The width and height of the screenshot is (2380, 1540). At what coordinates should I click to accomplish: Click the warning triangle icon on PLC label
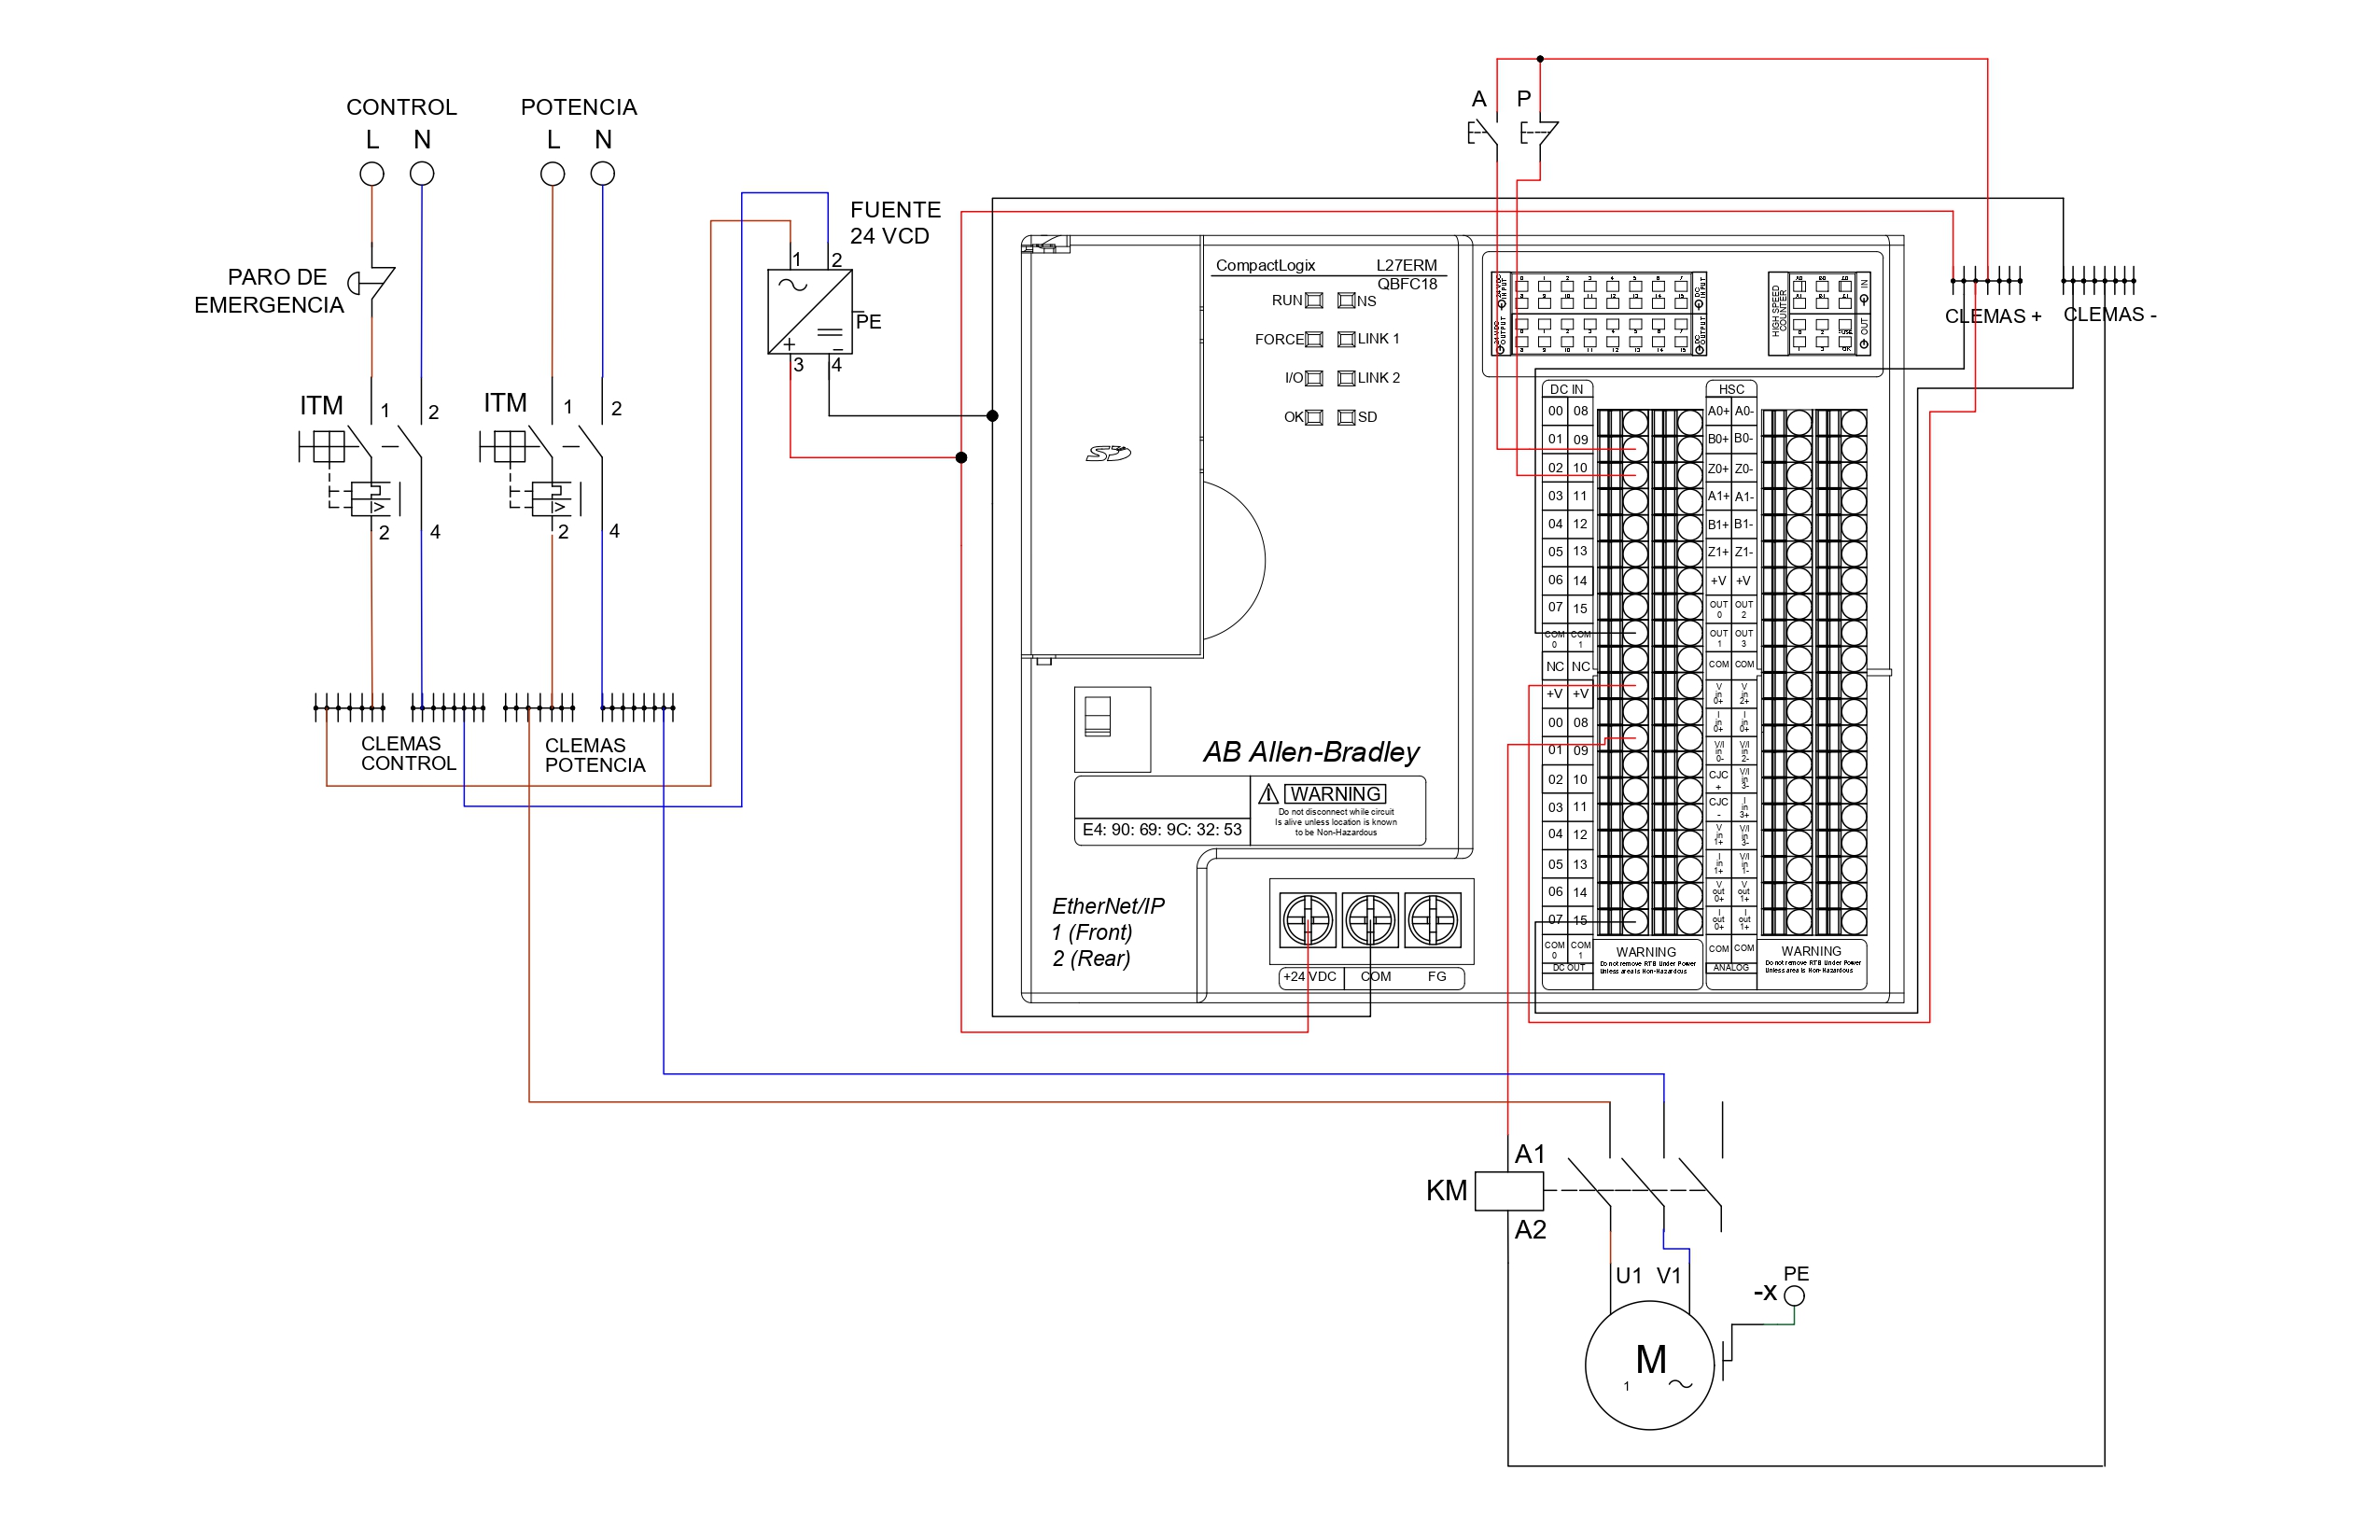point(1268,794)
